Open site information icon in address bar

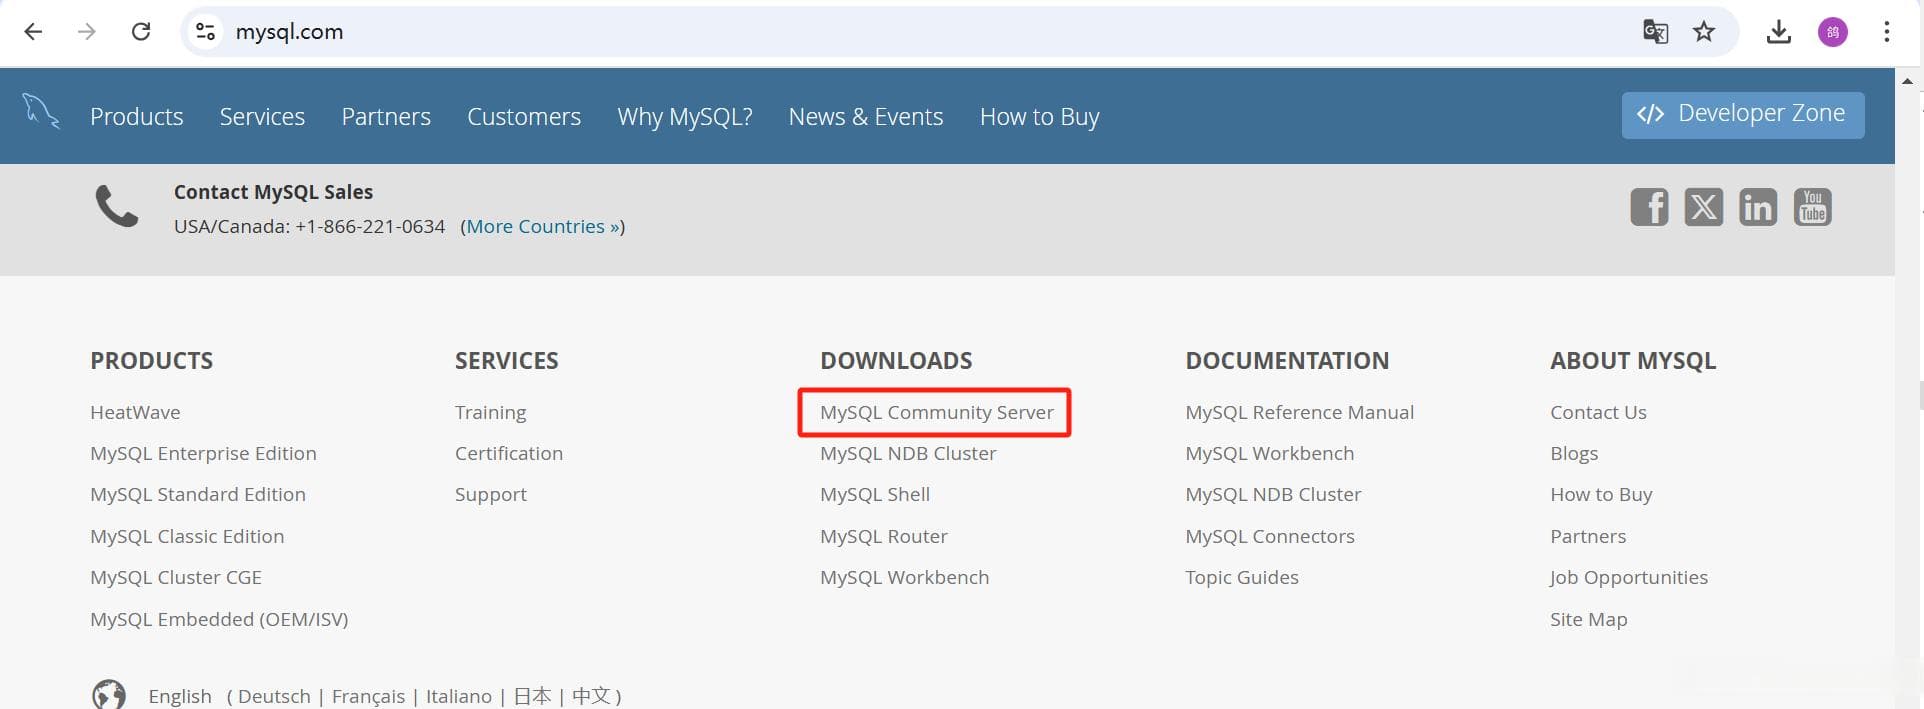[x=206, y=32]
